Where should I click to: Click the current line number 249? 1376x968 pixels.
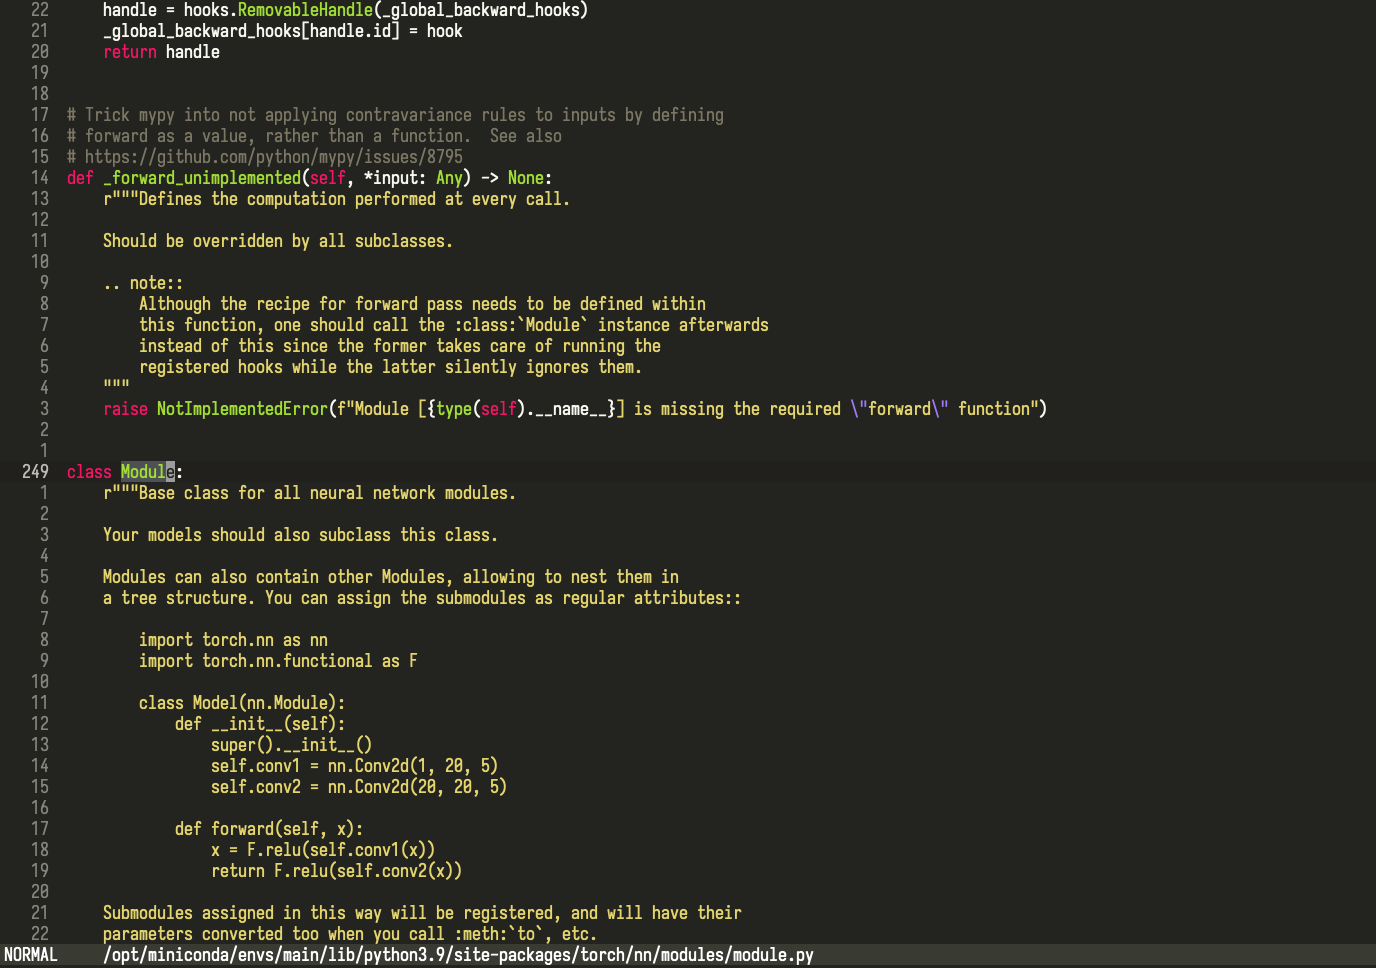tap(35, 472)
